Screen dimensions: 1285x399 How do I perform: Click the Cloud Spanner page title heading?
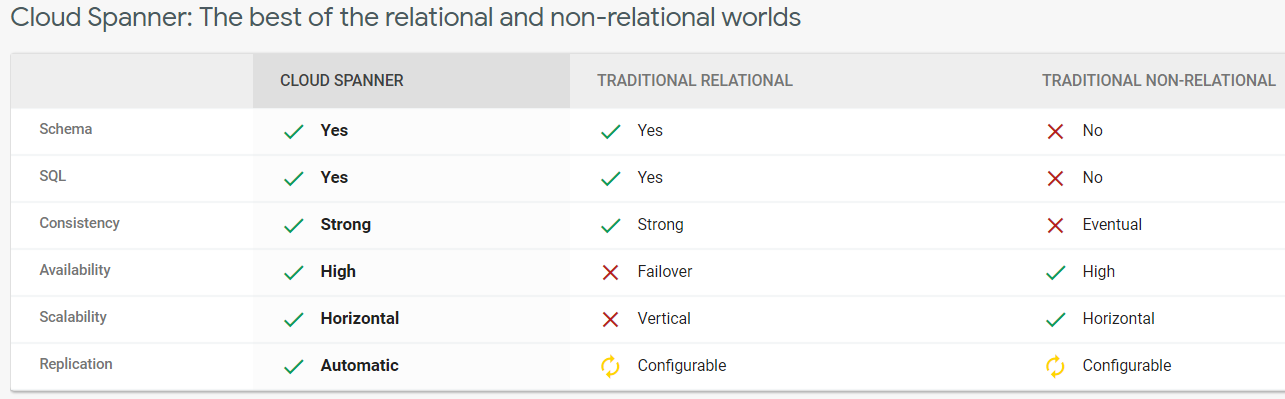(x=405, y=18)
